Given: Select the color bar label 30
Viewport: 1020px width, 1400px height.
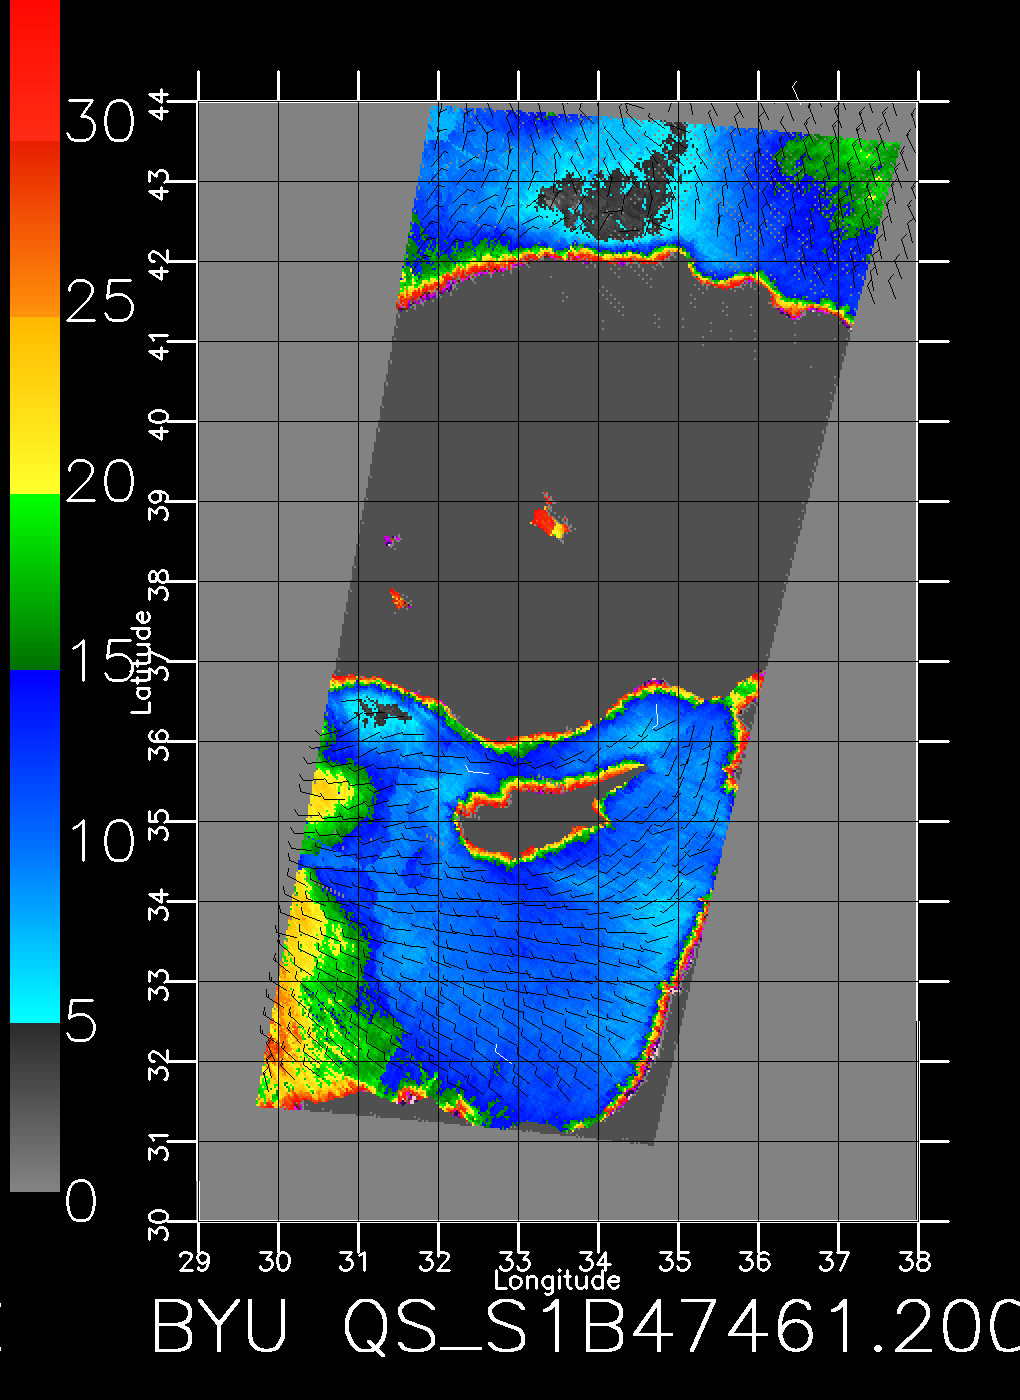Looking at the screenshot, I should tap(100, 122).
